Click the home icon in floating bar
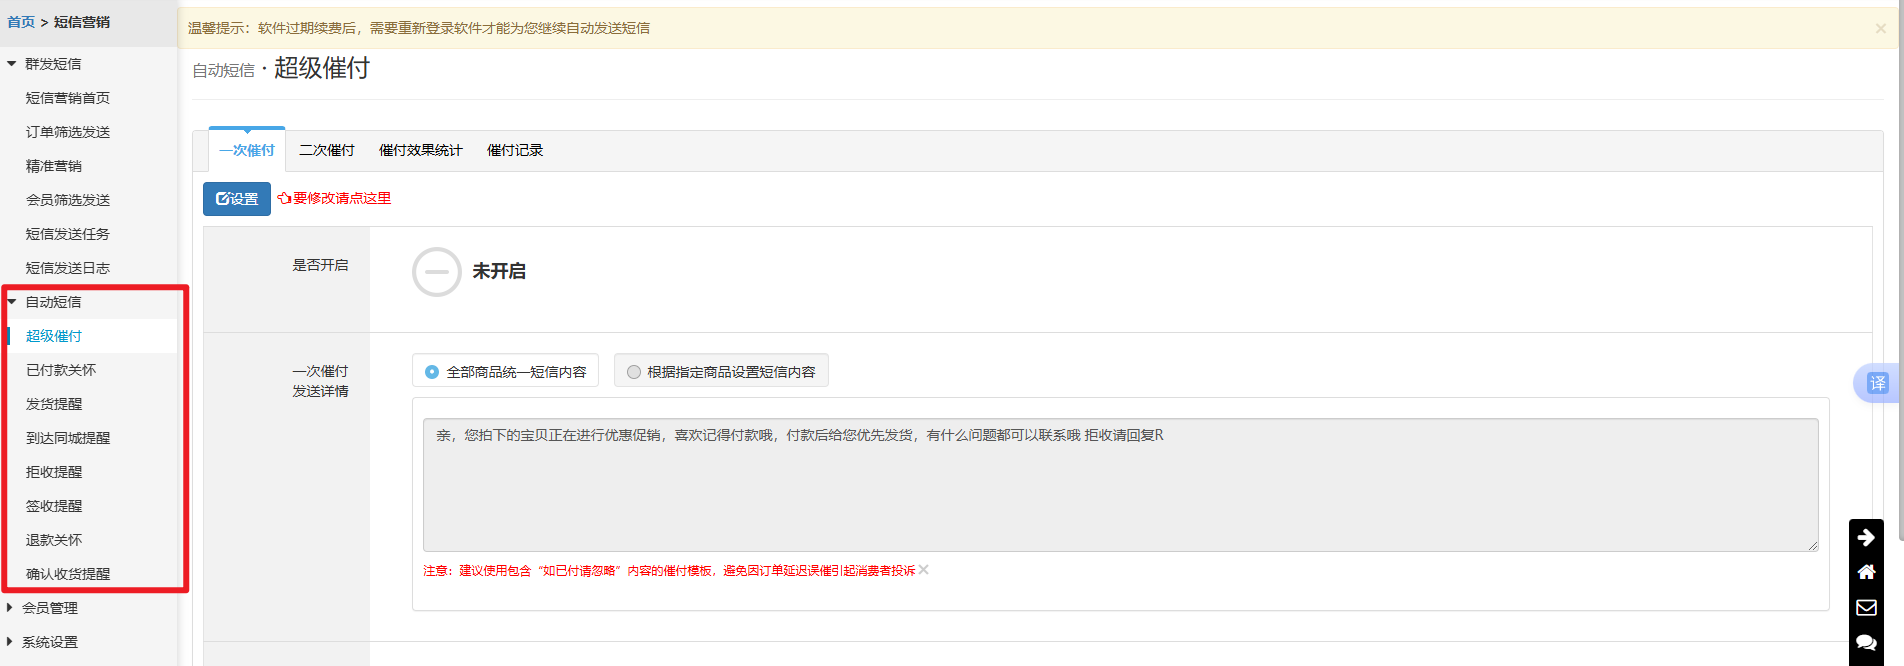Screen dimensions: 1904x666 coord(1866,572)
